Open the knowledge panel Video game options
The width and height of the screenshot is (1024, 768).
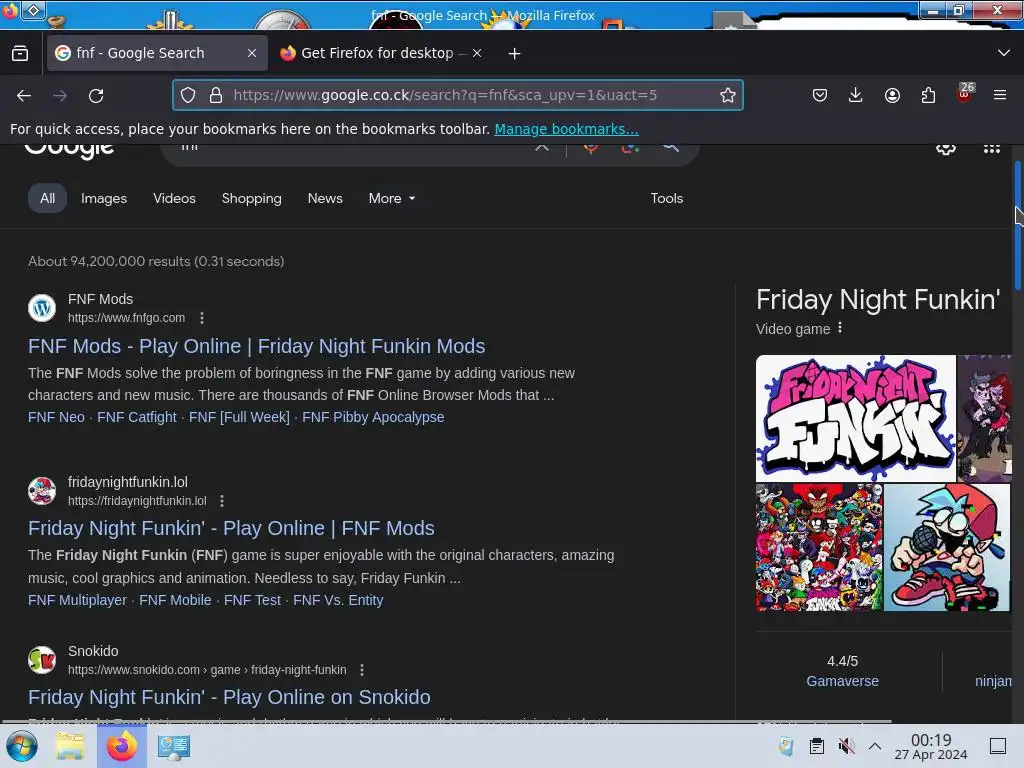coord(840,328)
